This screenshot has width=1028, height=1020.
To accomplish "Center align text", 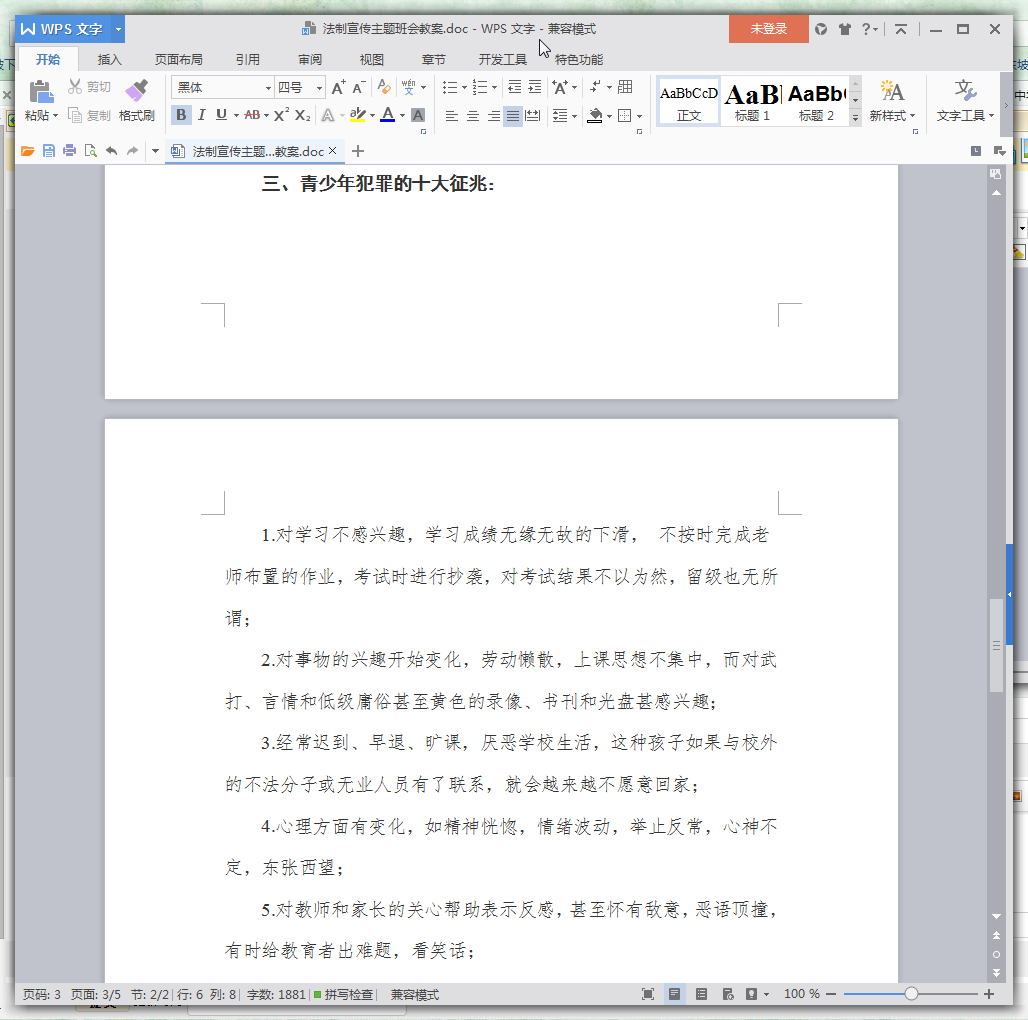I will click(473, 116).
